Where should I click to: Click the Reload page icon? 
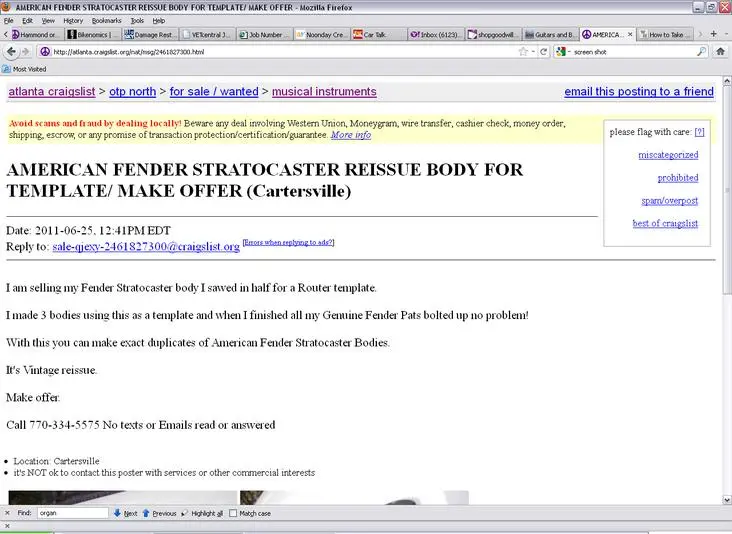point(543,52)
